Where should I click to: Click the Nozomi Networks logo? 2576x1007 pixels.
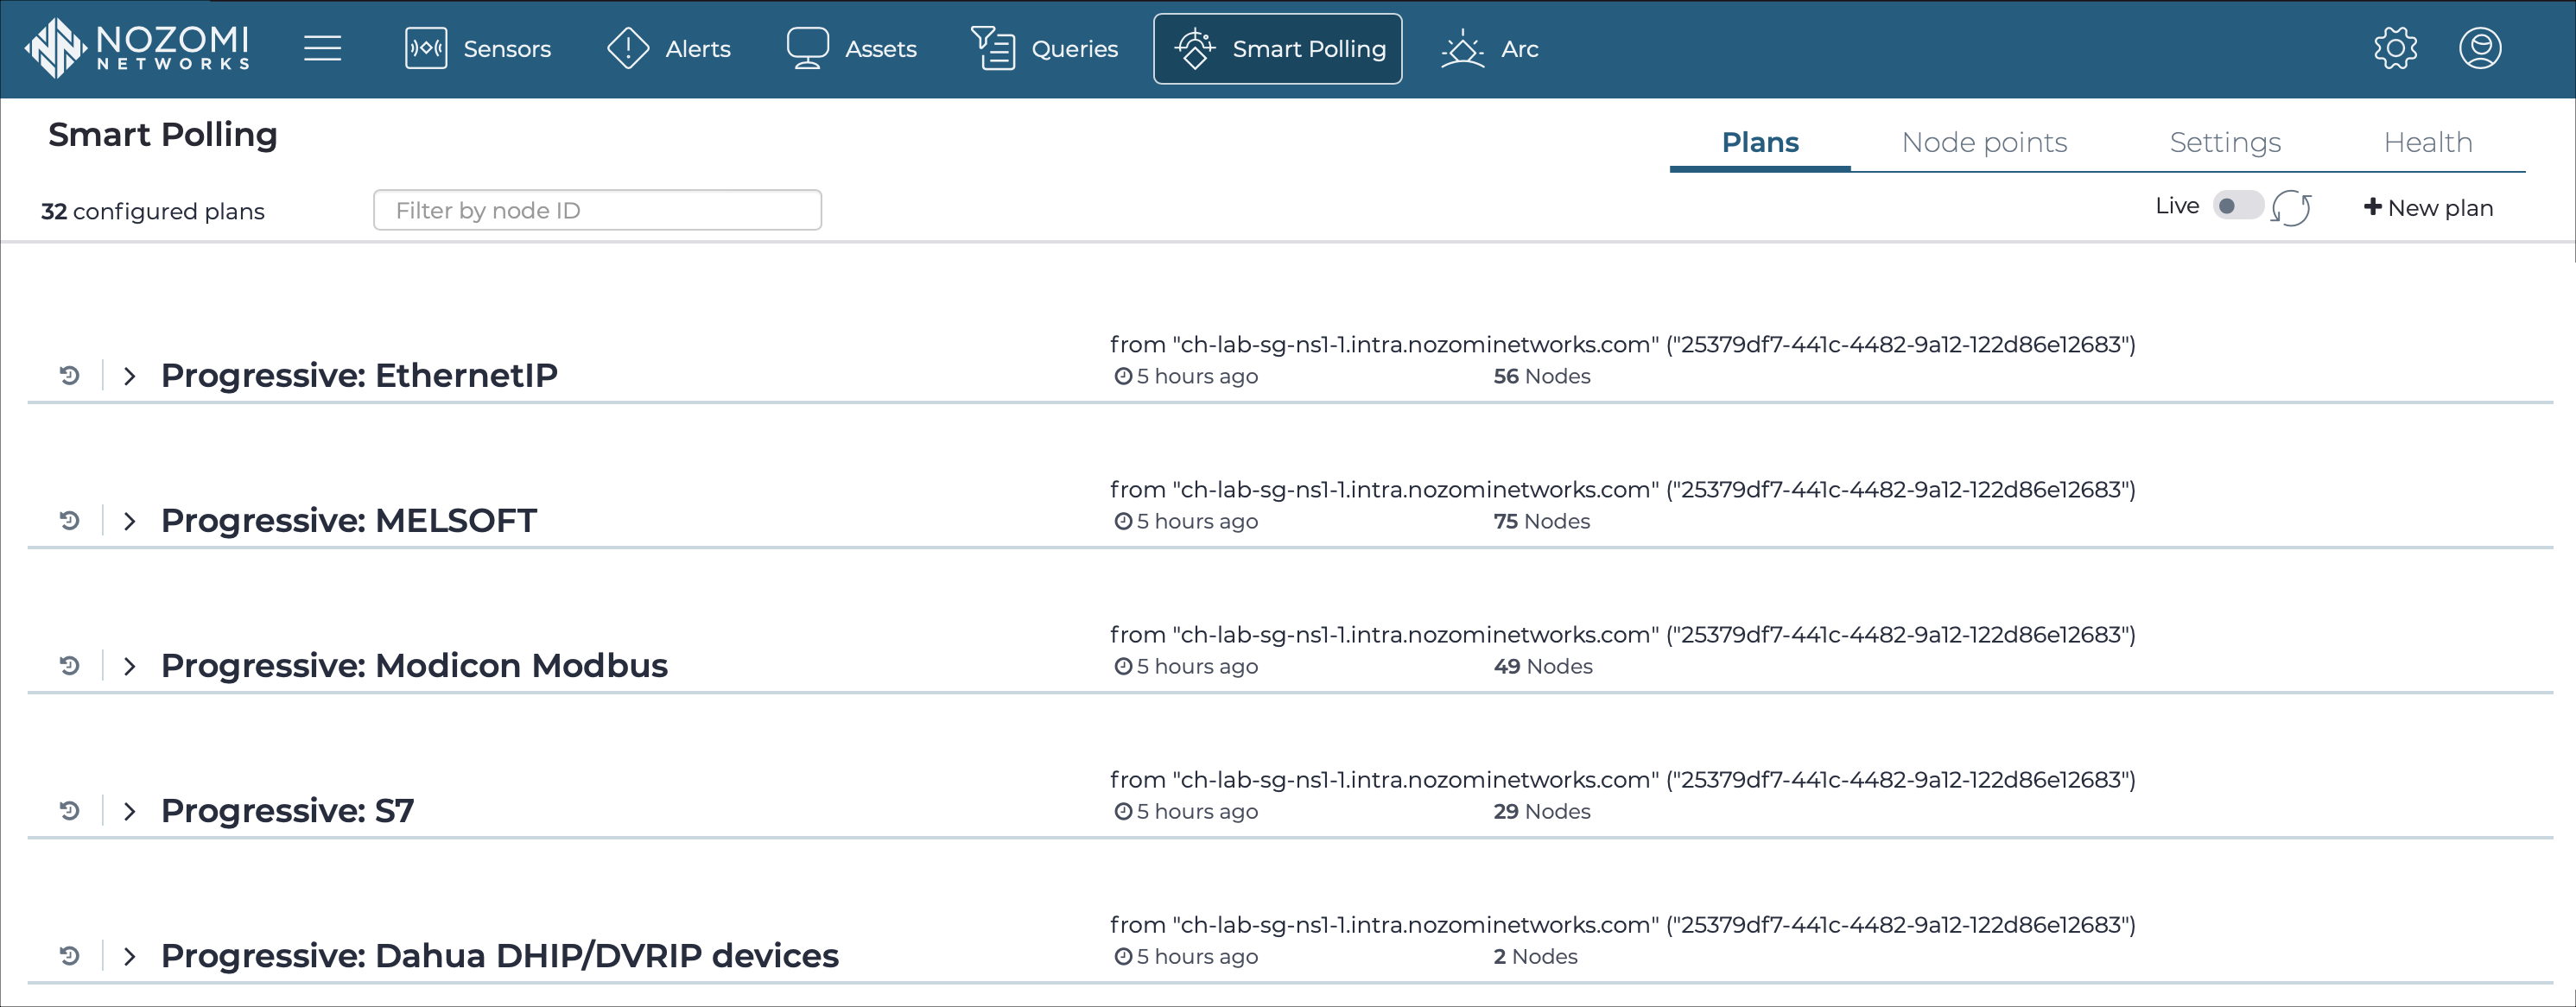click(138, 48)
